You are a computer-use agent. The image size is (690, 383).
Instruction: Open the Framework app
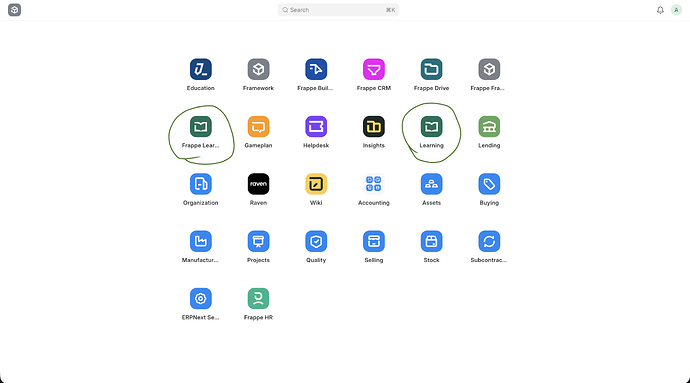click(x=258, y=70)
